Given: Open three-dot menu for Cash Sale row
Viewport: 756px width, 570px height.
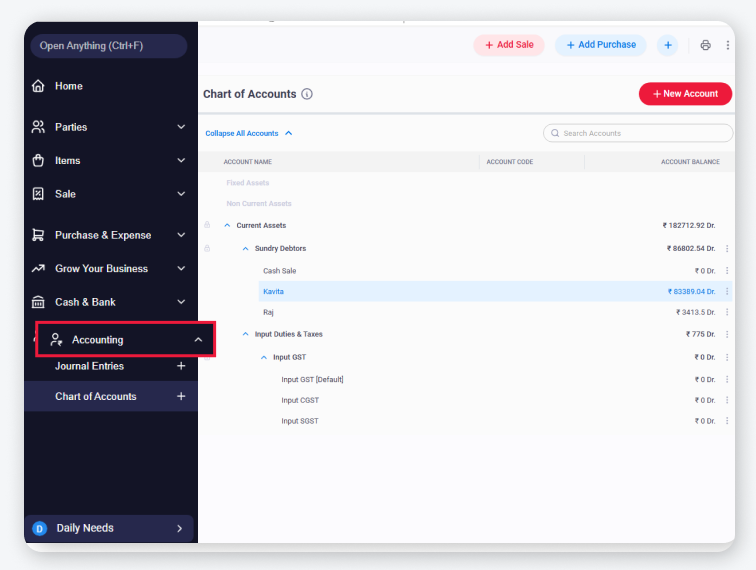Looking at the screenshot, I should [x=727, y=271].
